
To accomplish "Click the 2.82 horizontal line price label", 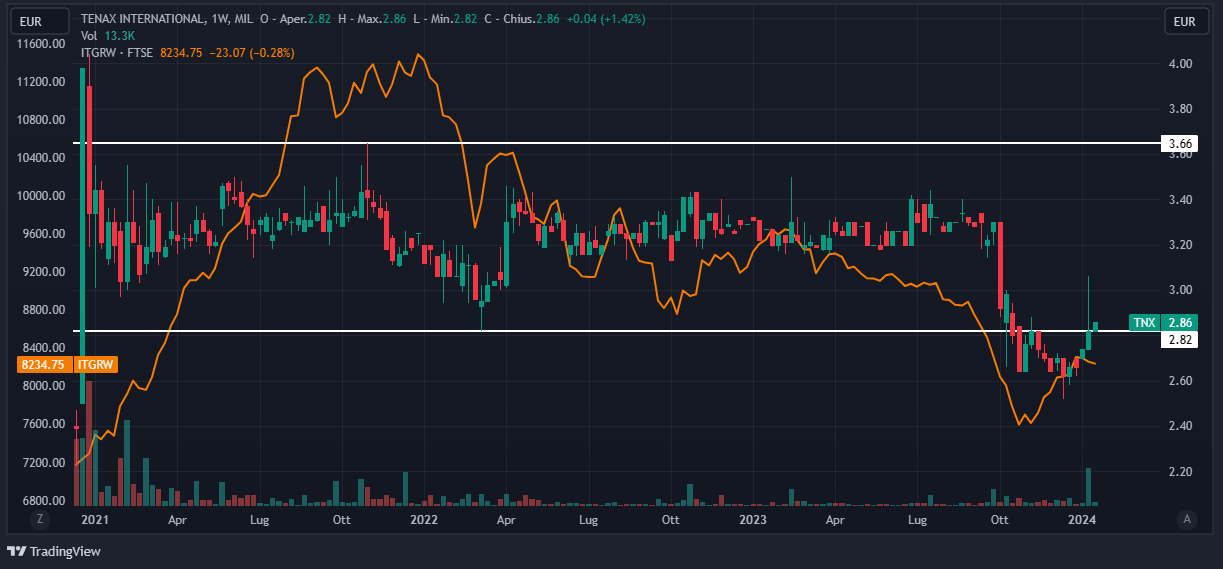I will [1179, 340].
